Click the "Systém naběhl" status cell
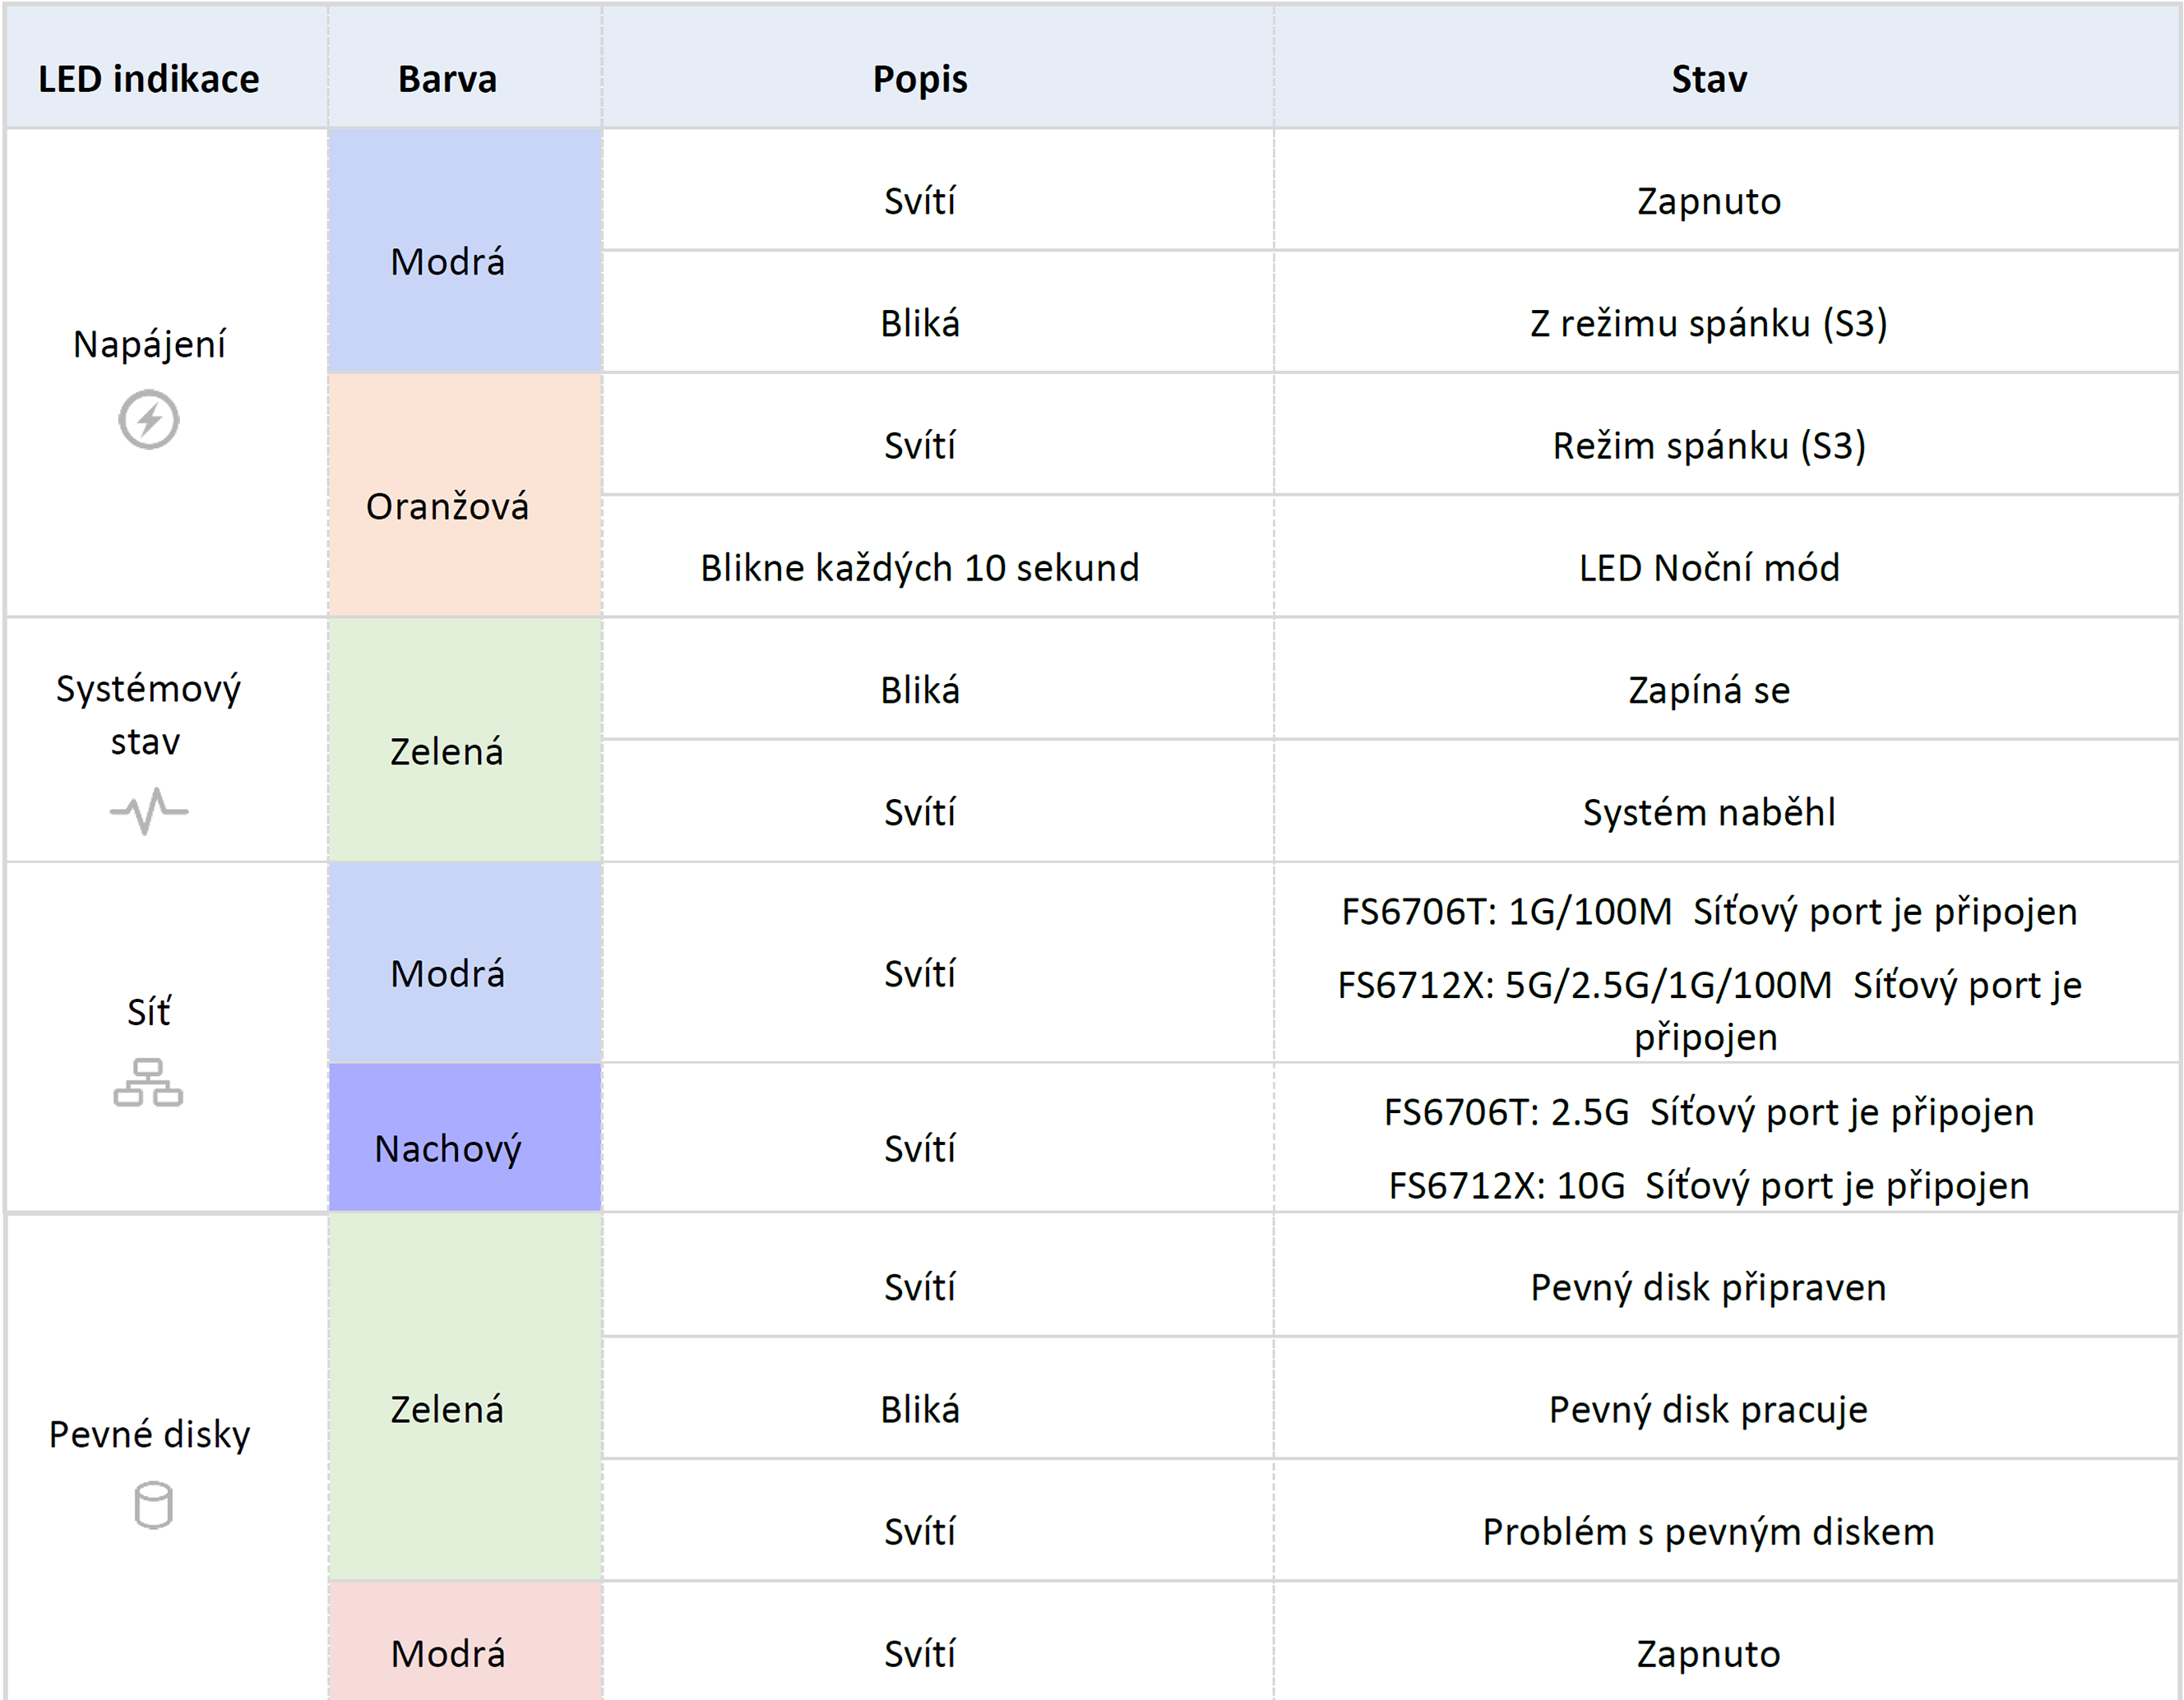This screenshot has width=2184, height=1700. click(x=1709, y=812)
